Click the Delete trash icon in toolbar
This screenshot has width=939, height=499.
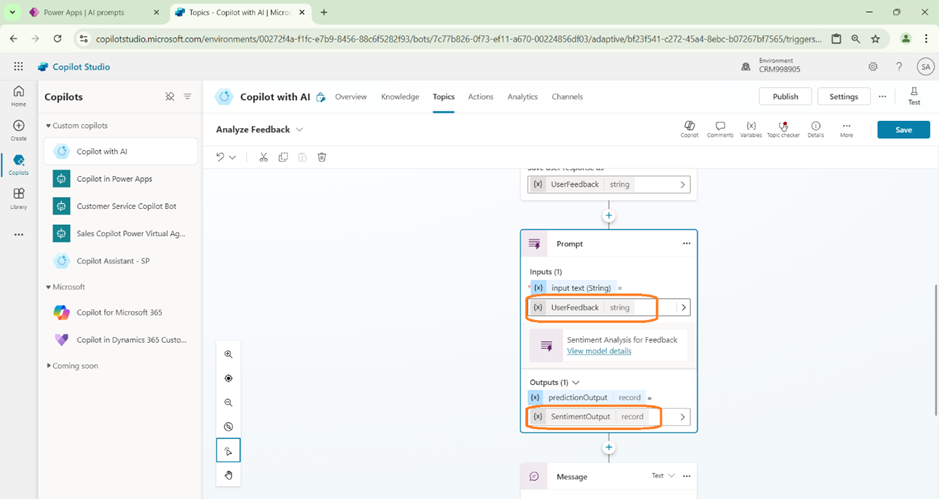point(322,157)
